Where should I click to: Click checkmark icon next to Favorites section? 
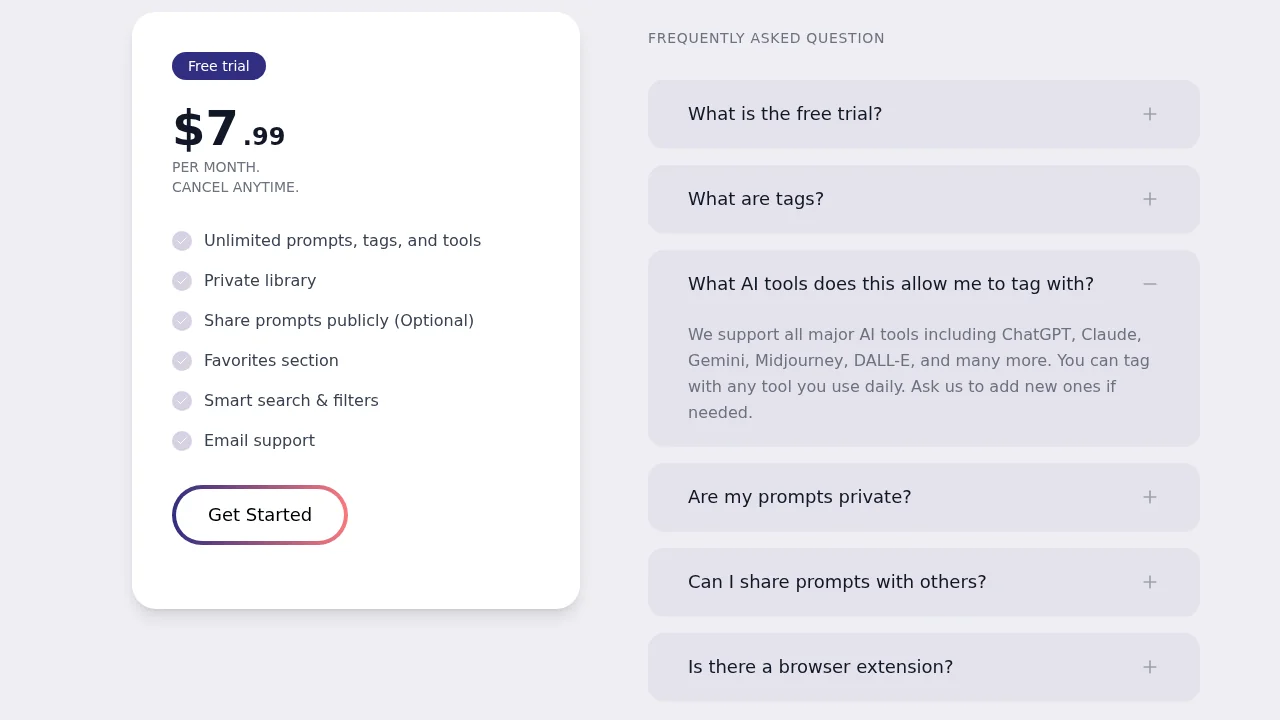182,361
